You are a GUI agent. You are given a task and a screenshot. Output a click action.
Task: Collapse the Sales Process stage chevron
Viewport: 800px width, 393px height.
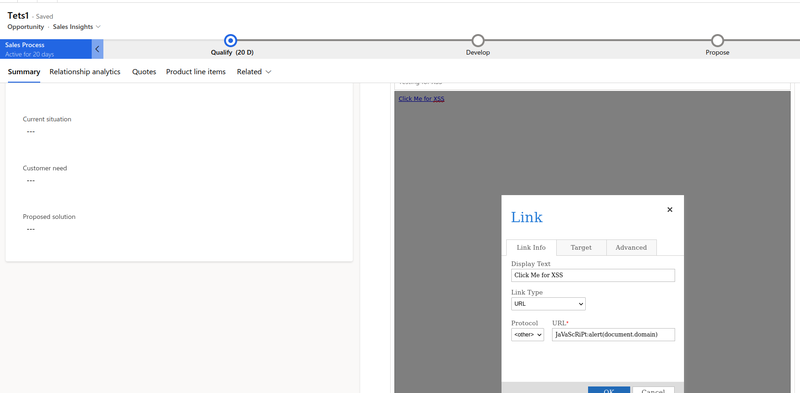[x=97, y=49]
